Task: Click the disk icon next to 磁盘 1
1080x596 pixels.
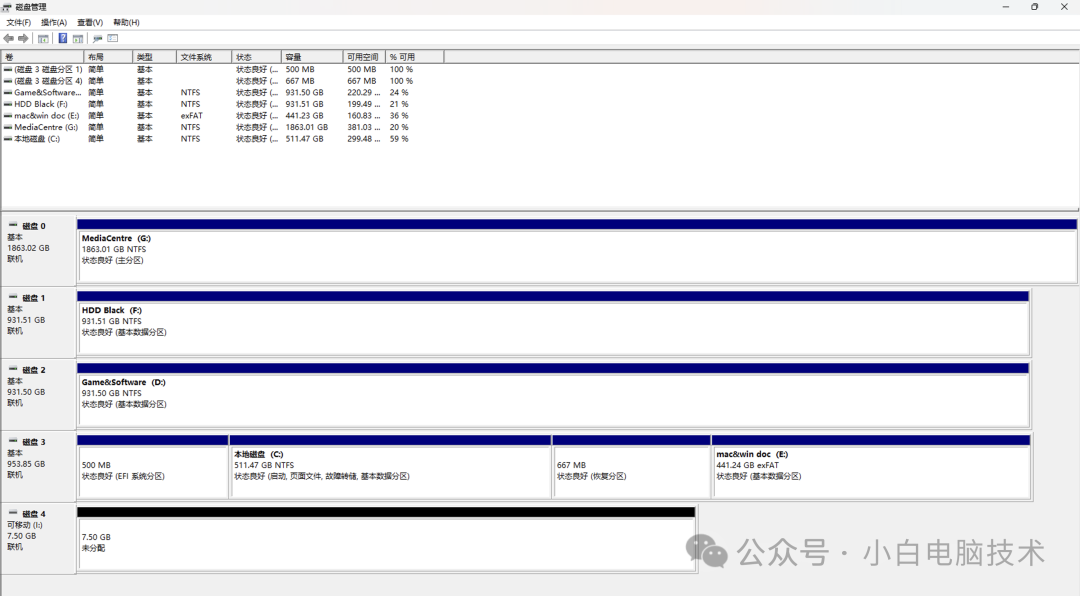Action: (13, 297)
